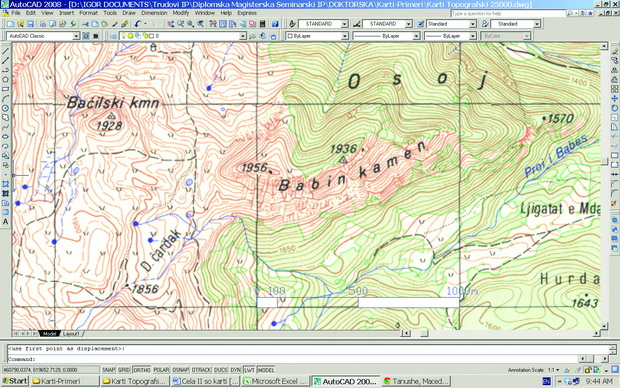
Task: Open the linetype ByLayer dropdown
Action: 416,36
